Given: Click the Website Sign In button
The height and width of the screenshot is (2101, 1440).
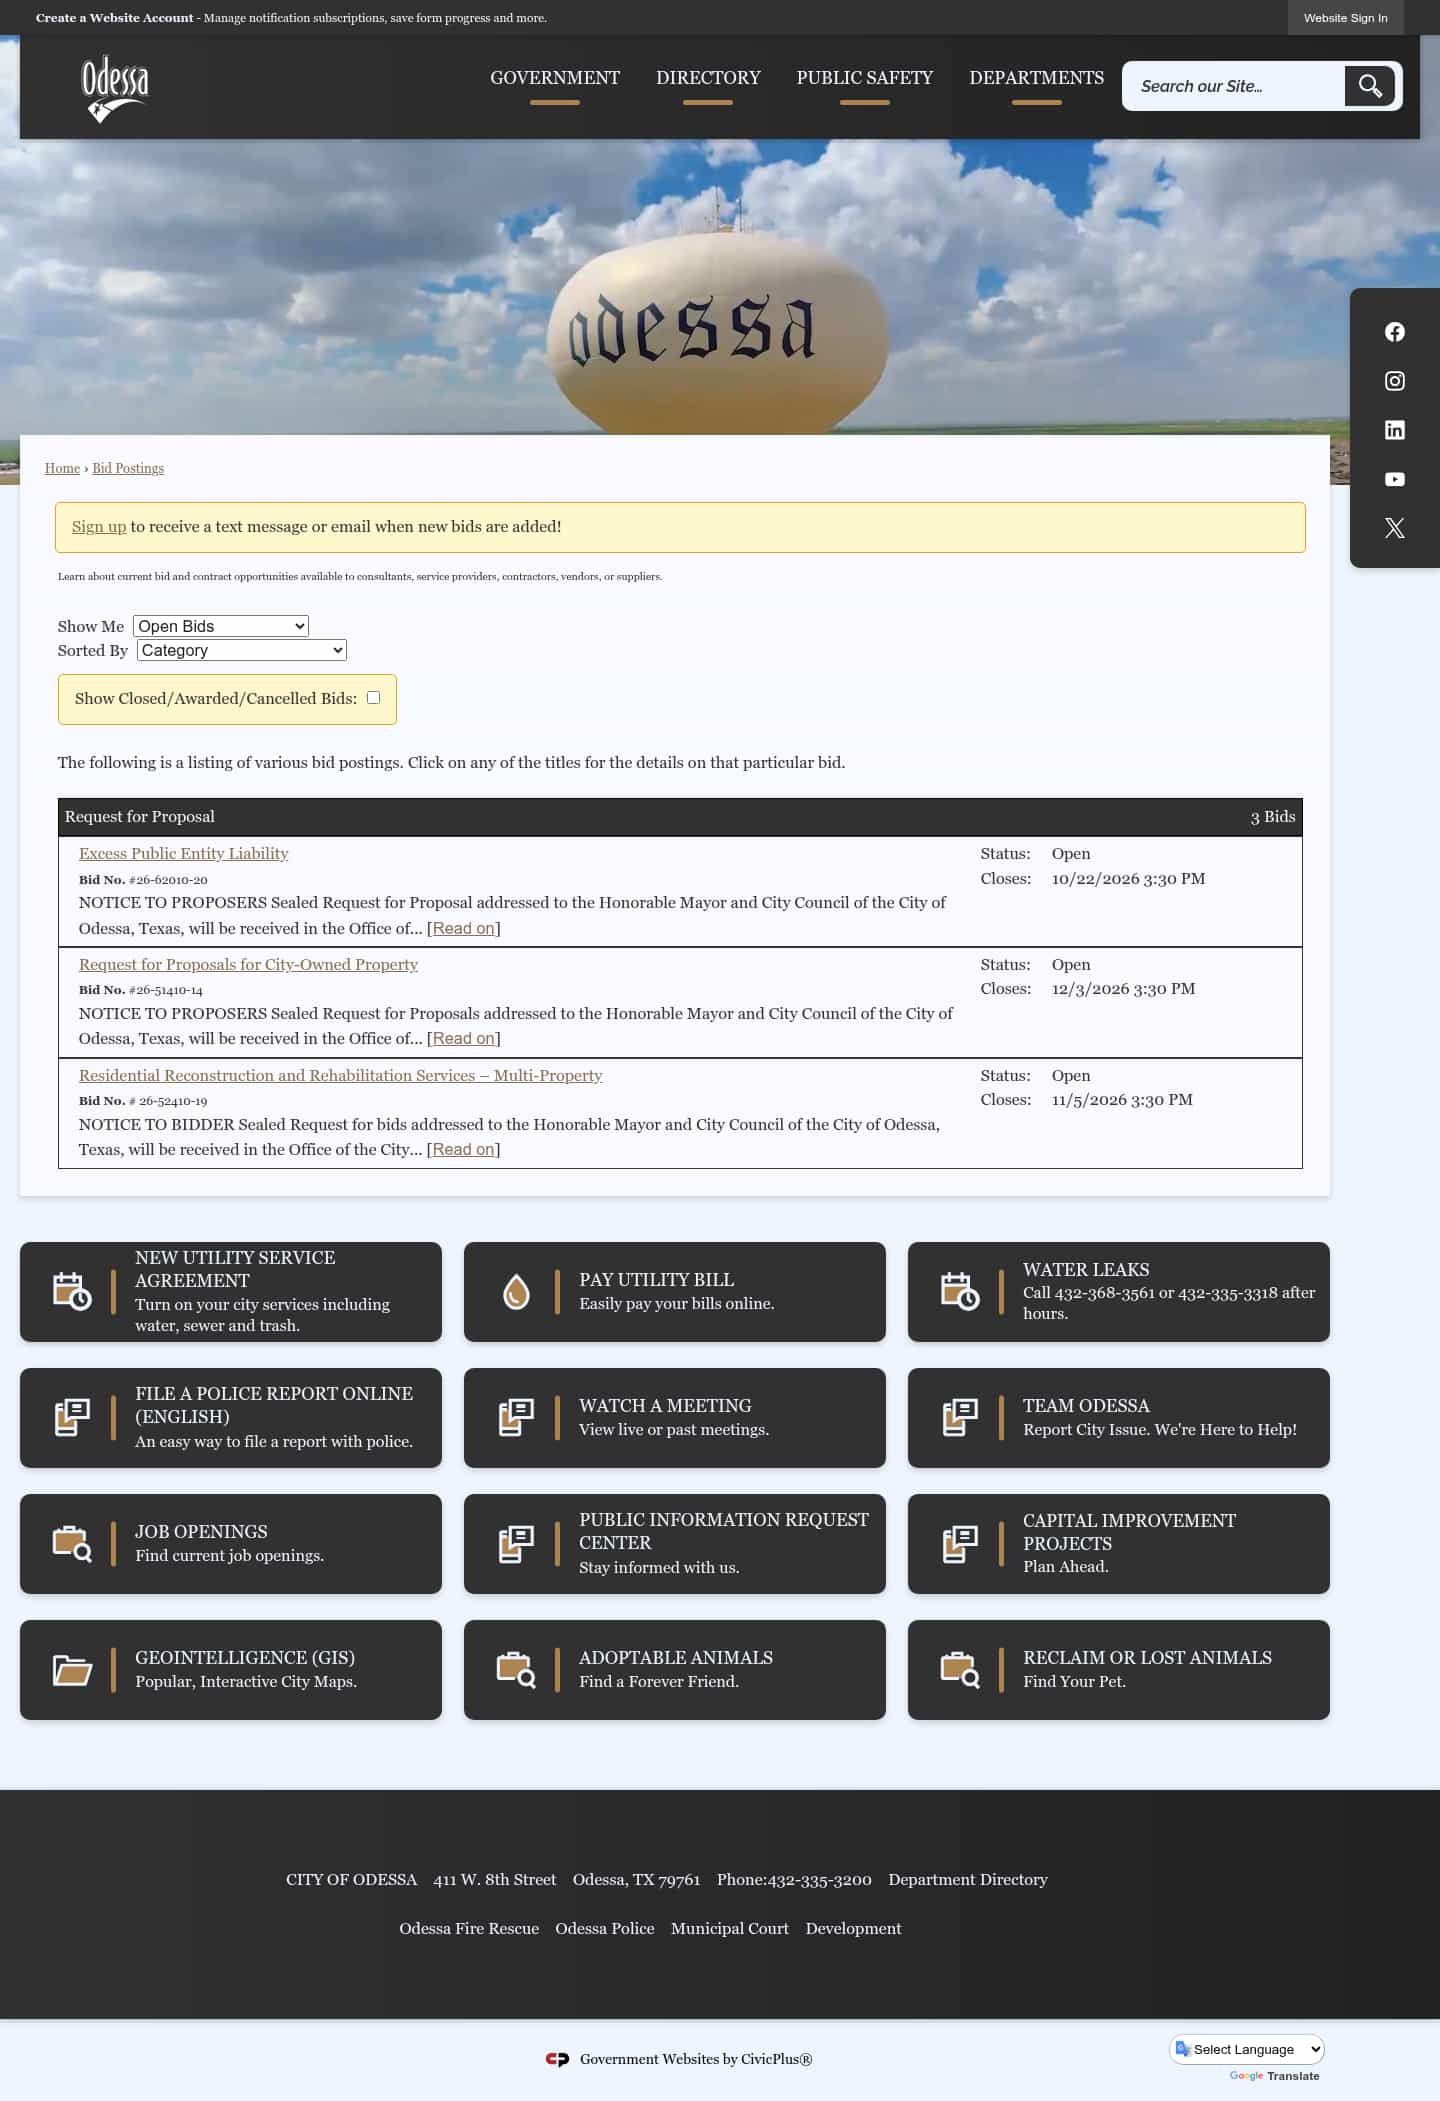Looking at the screenshot, I should [1346, 18].
